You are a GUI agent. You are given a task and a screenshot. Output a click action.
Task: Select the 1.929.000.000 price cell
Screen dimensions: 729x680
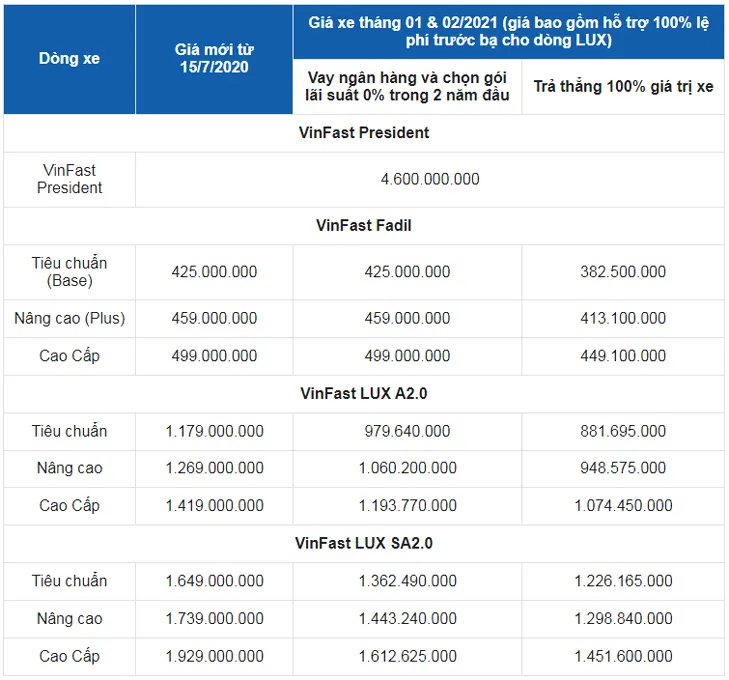click(214, 656)
